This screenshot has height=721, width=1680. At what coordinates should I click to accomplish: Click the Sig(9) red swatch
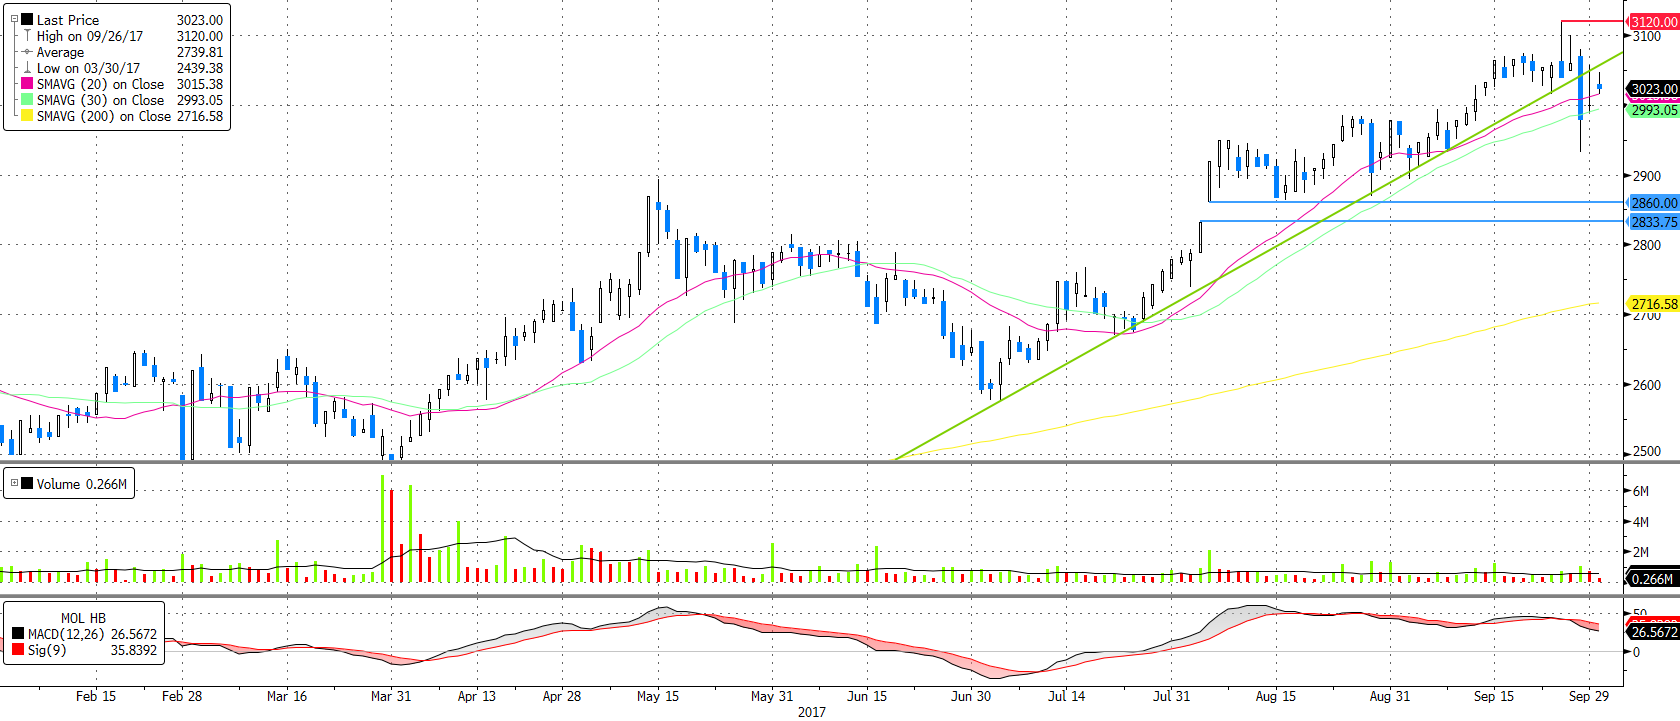18,650
